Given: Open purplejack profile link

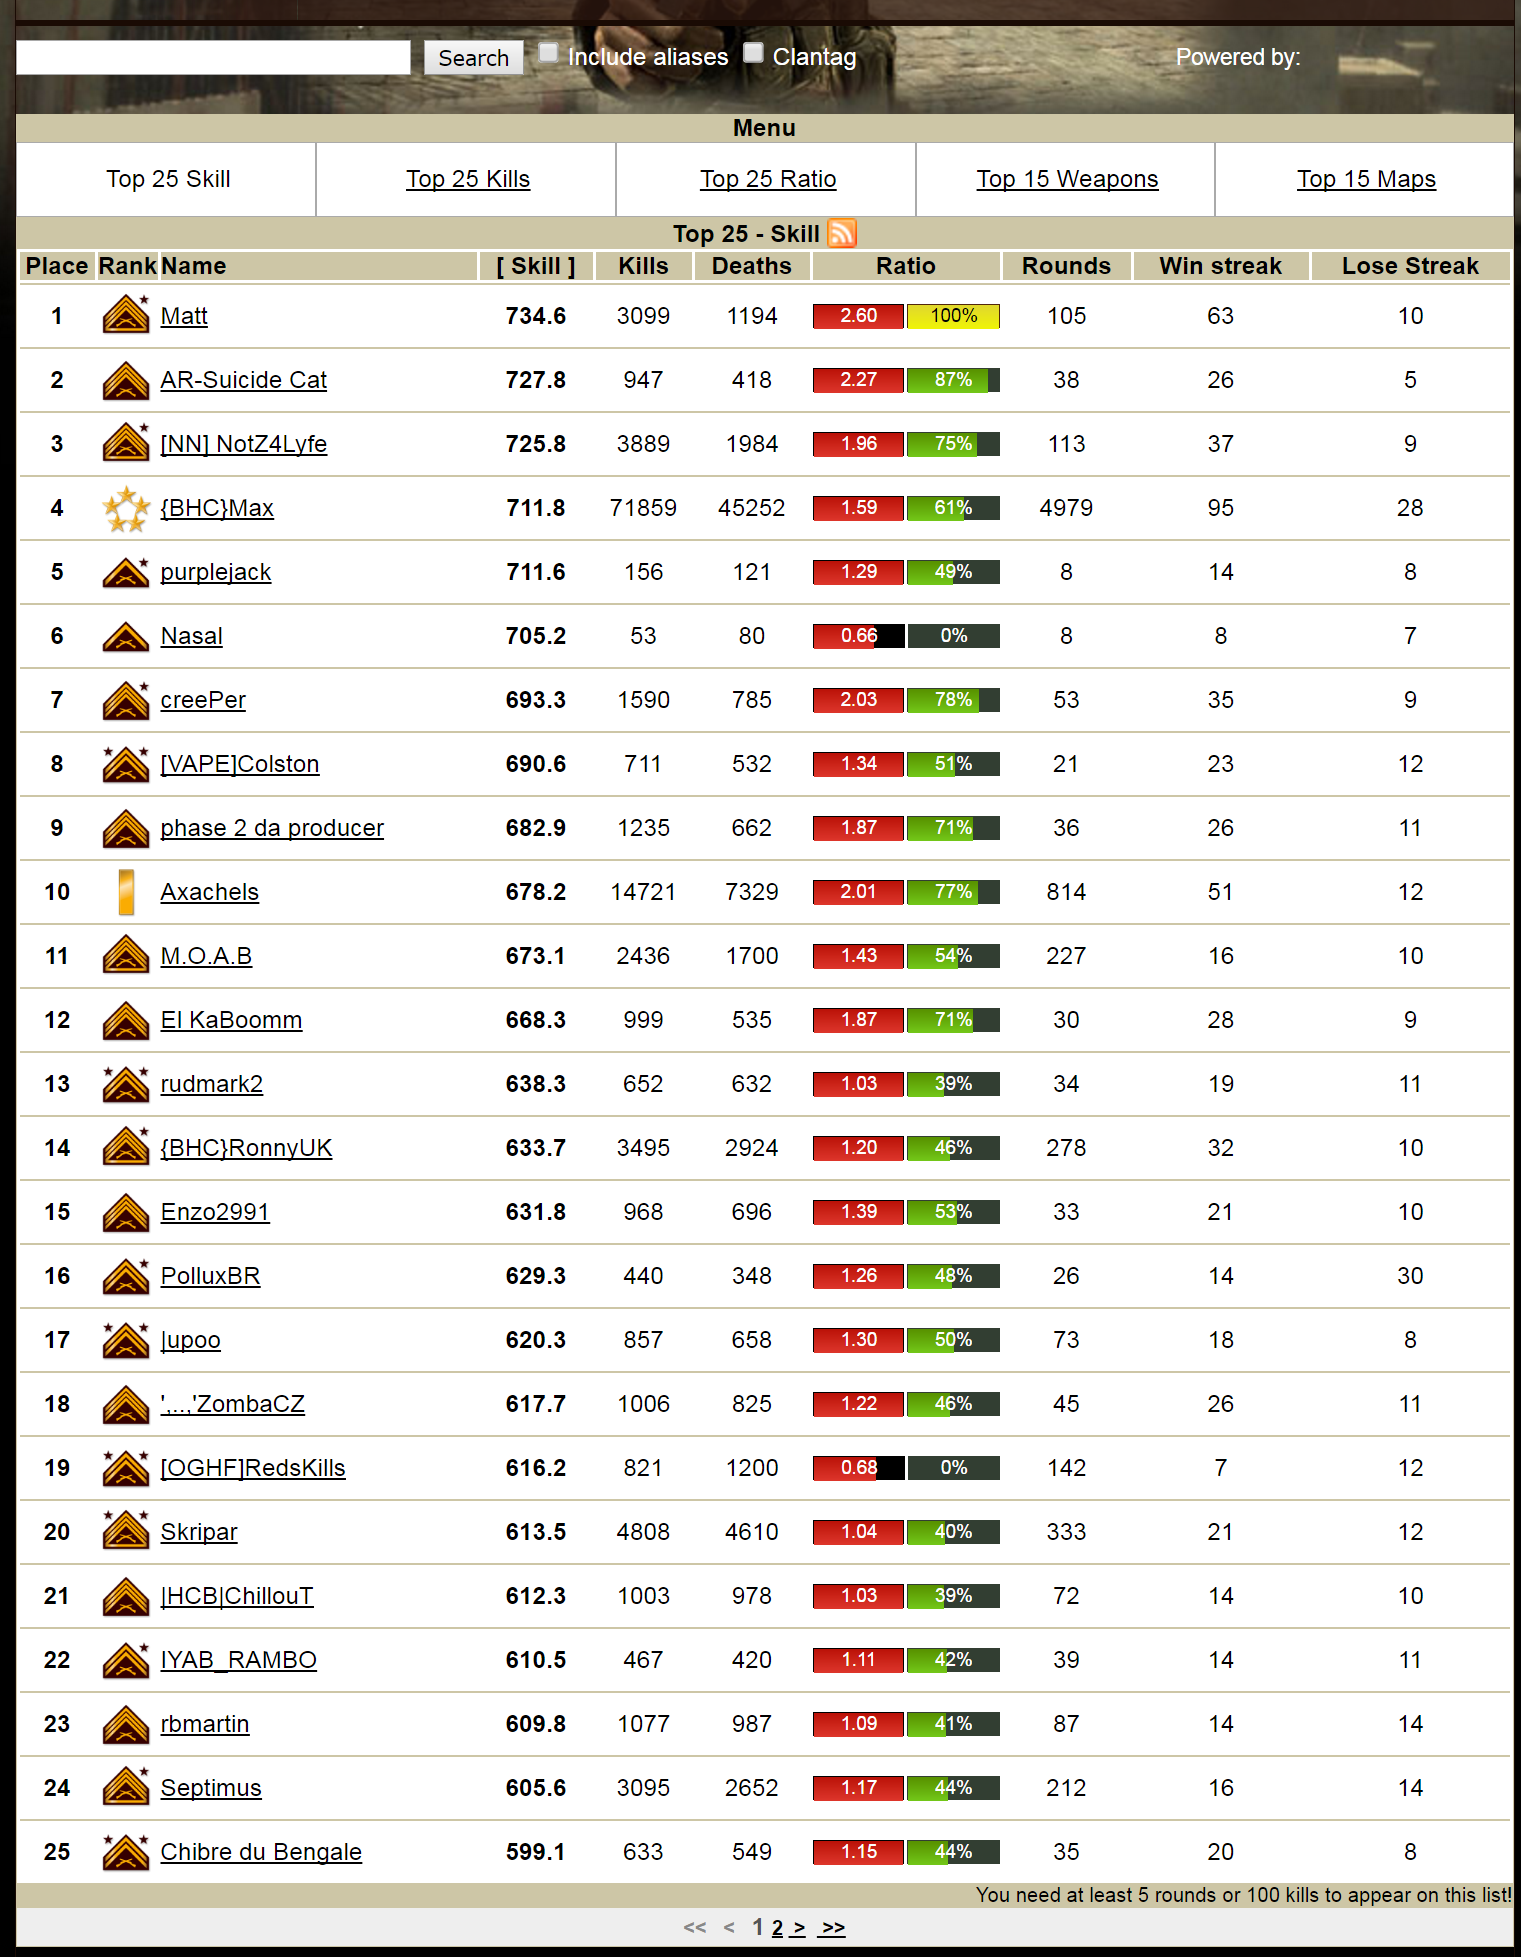Looking at the screenshot, I should click(215, 572).
